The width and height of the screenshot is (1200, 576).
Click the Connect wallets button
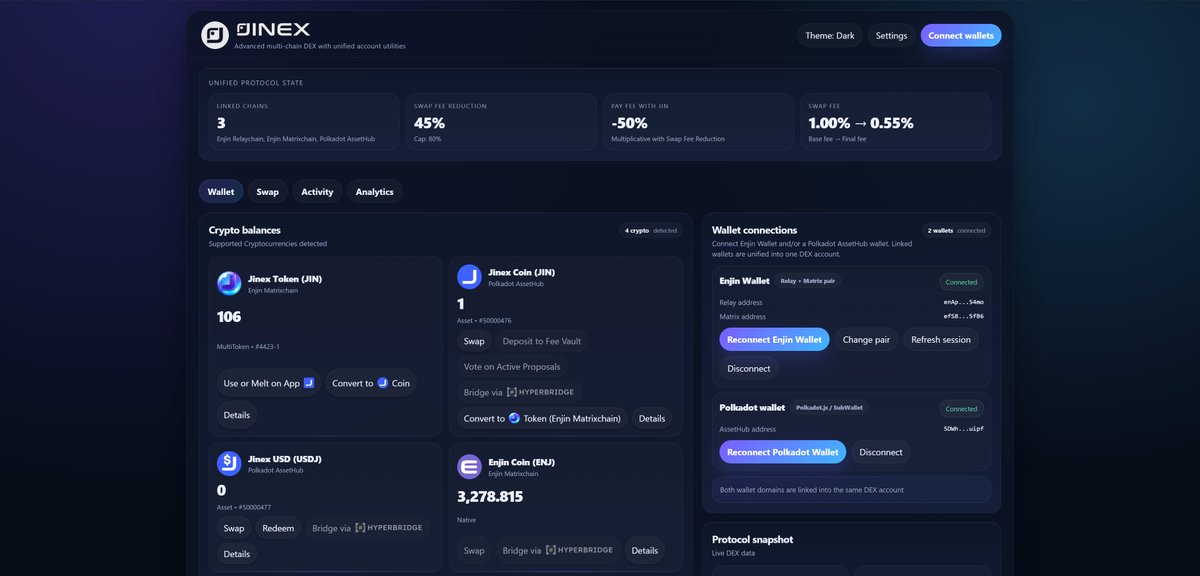[x=959, y=34]
